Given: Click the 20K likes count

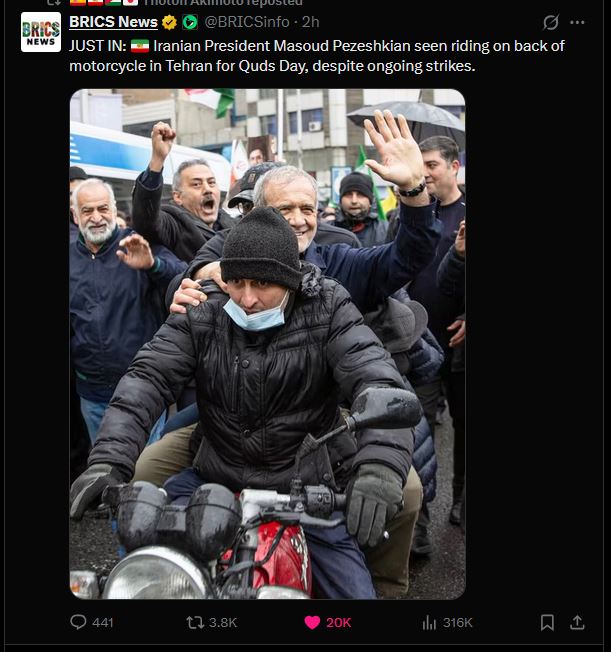Looking at the screenshot, I should [x=339, y=622].
